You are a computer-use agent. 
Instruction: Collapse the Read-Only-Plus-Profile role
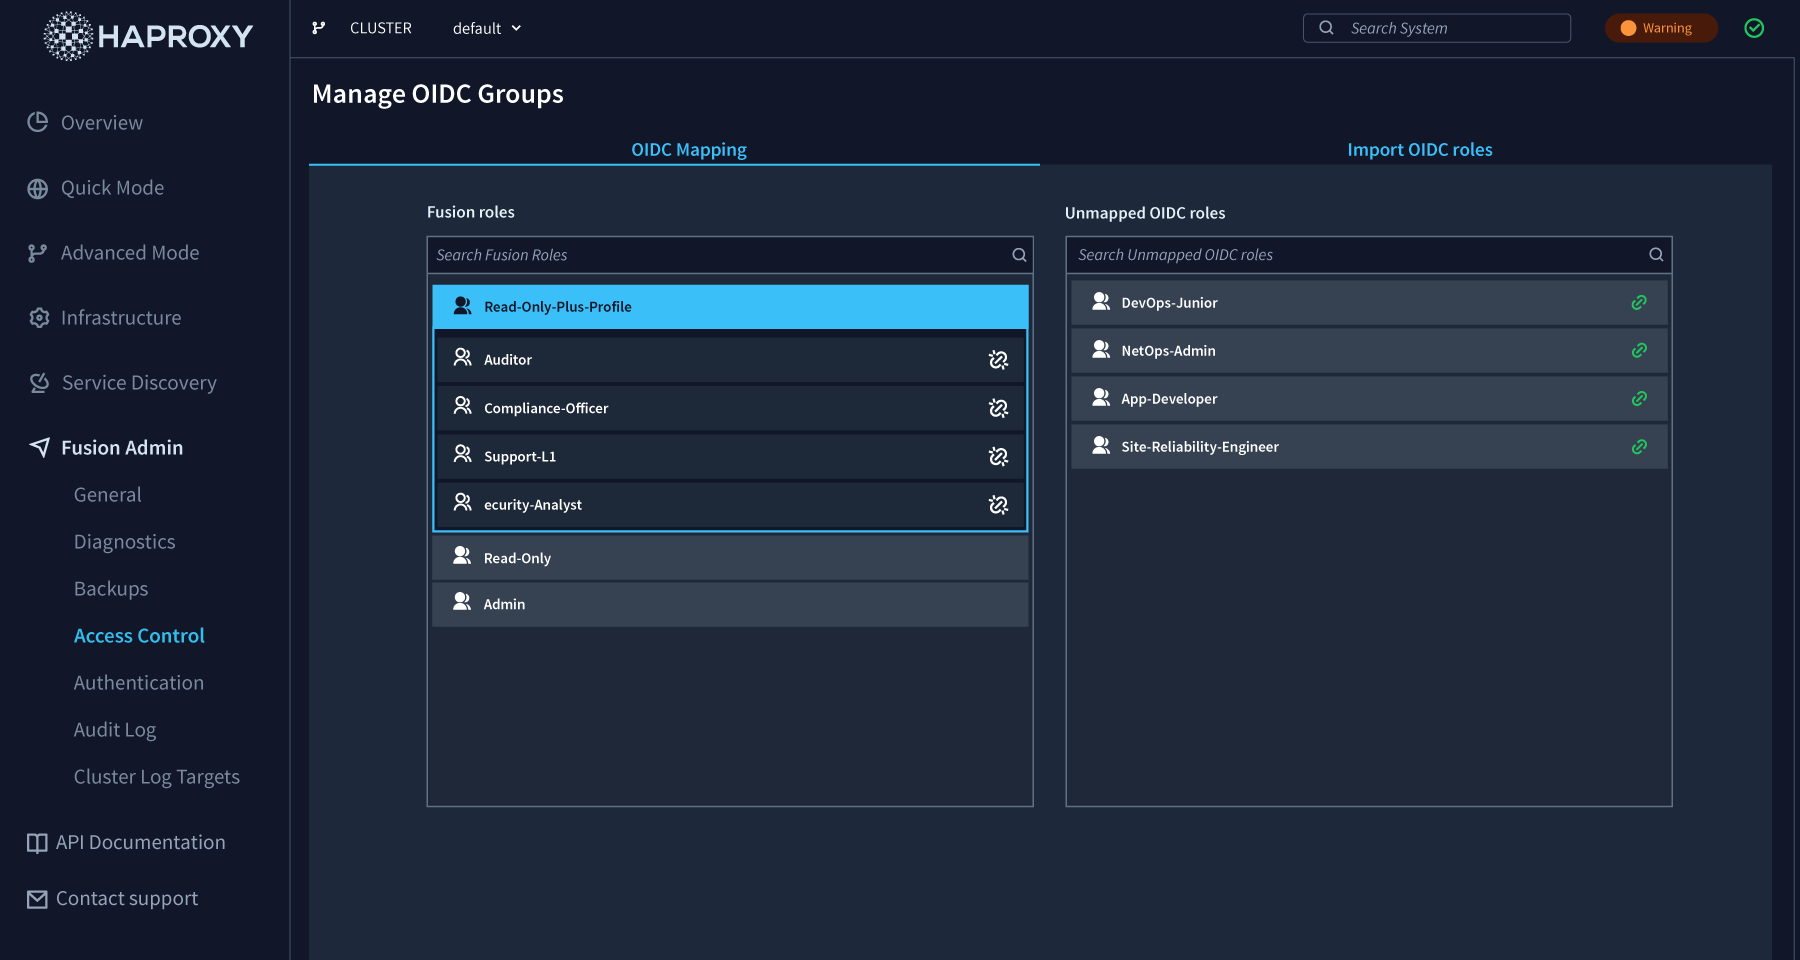730,307
